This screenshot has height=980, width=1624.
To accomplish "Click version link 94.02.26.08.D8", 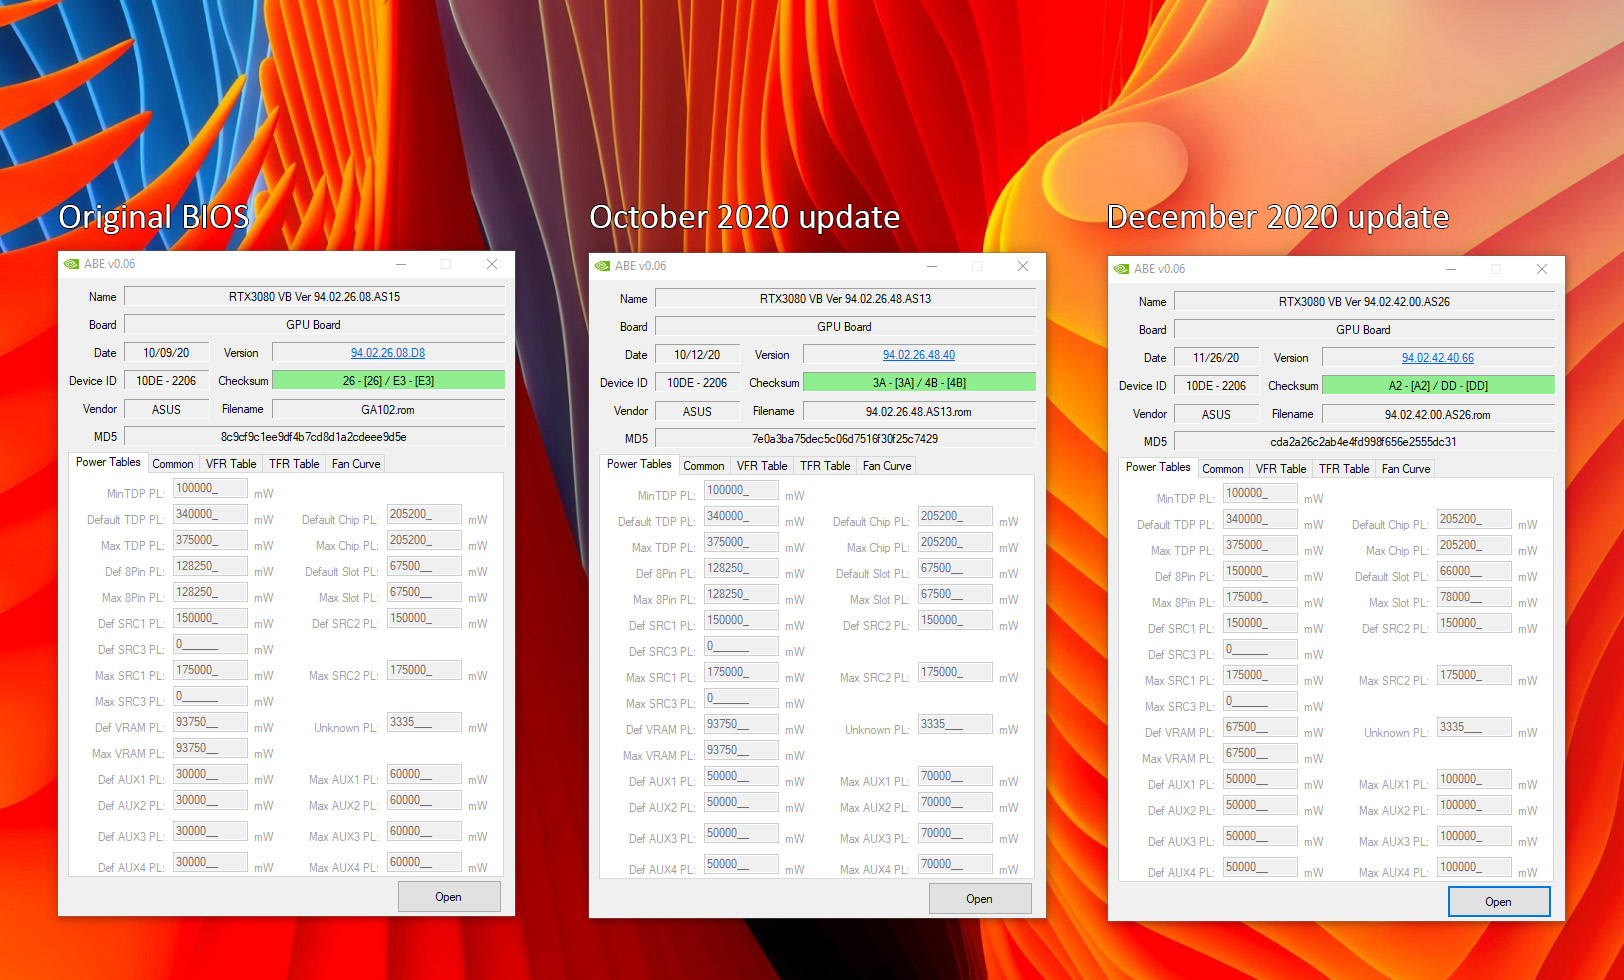I will 388,353.
